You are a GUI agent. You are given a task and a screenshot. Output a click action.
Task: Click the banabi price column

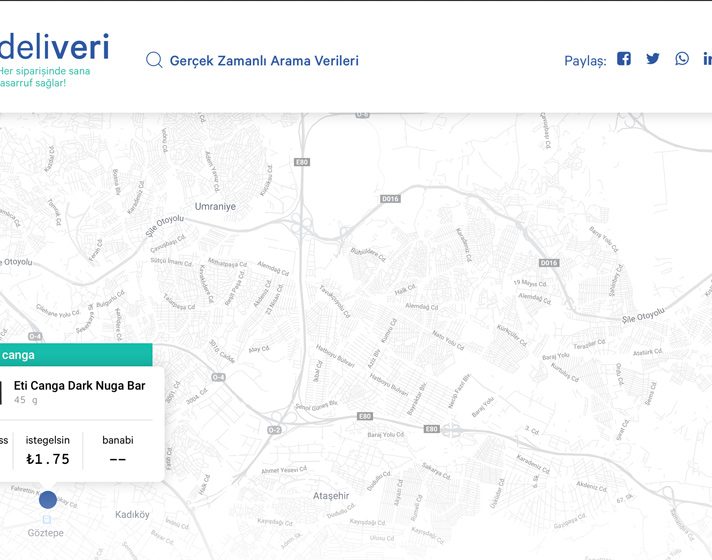tap(118, 450)
